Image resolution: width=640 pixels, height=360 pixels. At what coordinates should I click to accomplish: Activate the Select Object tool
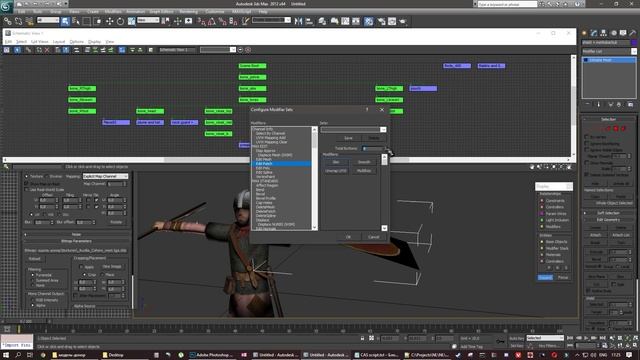click(65, 21)
